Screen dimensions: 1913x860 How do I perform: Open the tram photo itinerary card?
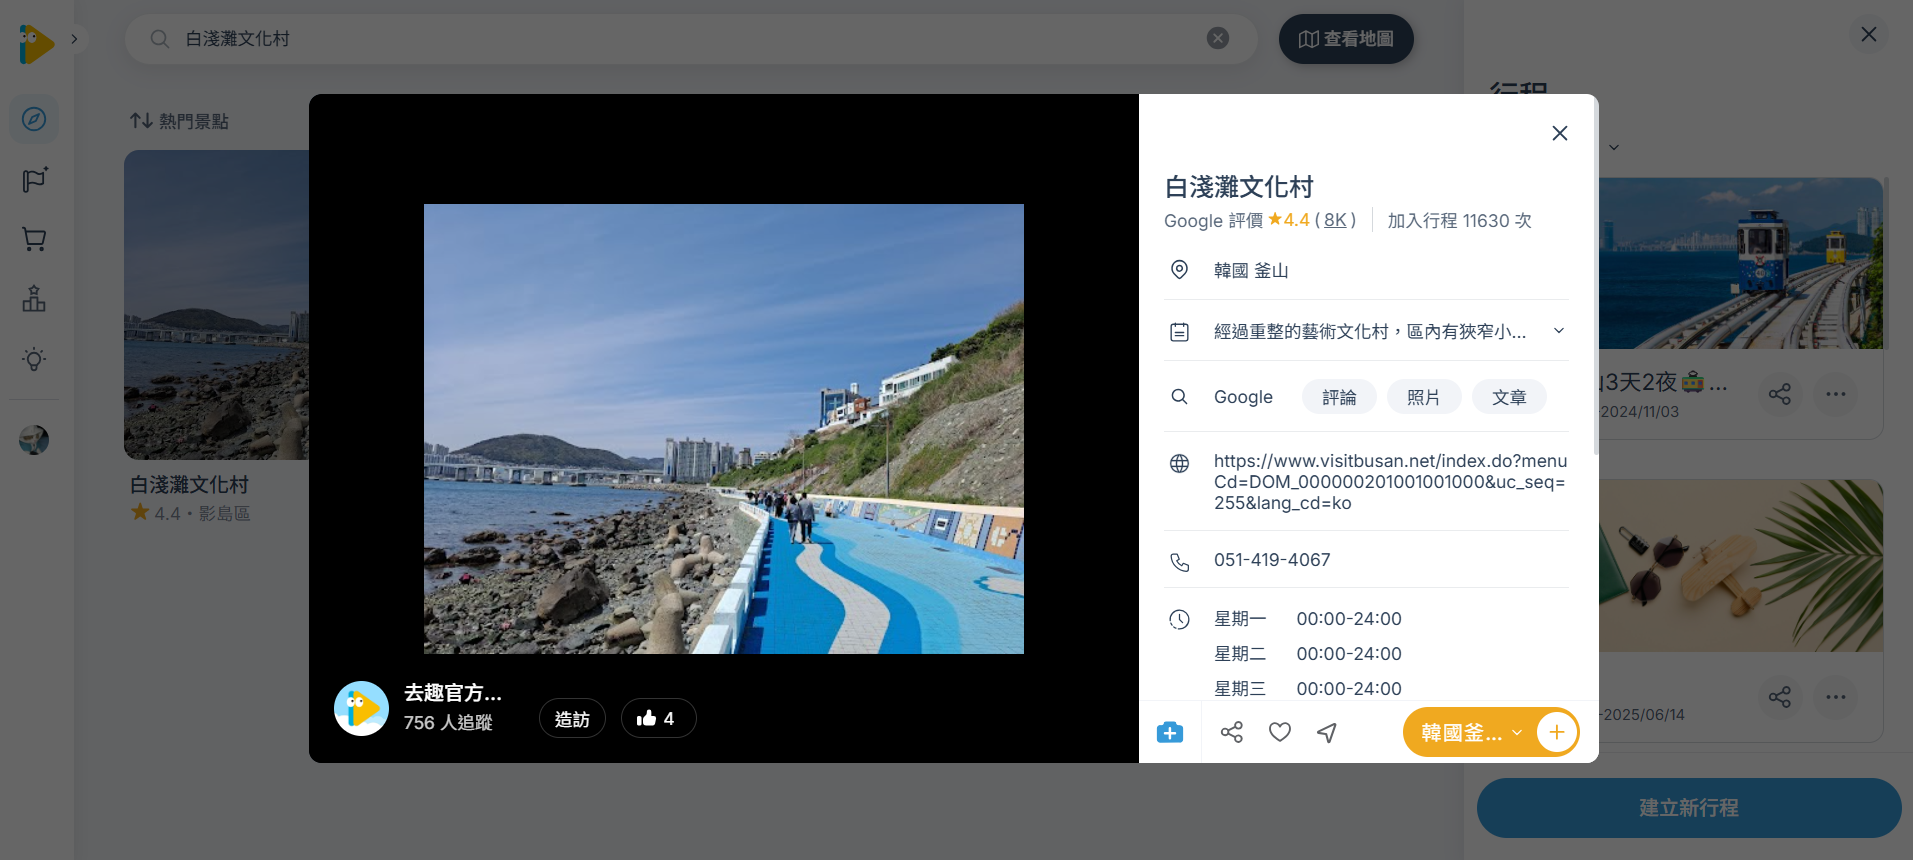tap(1741, 264)
